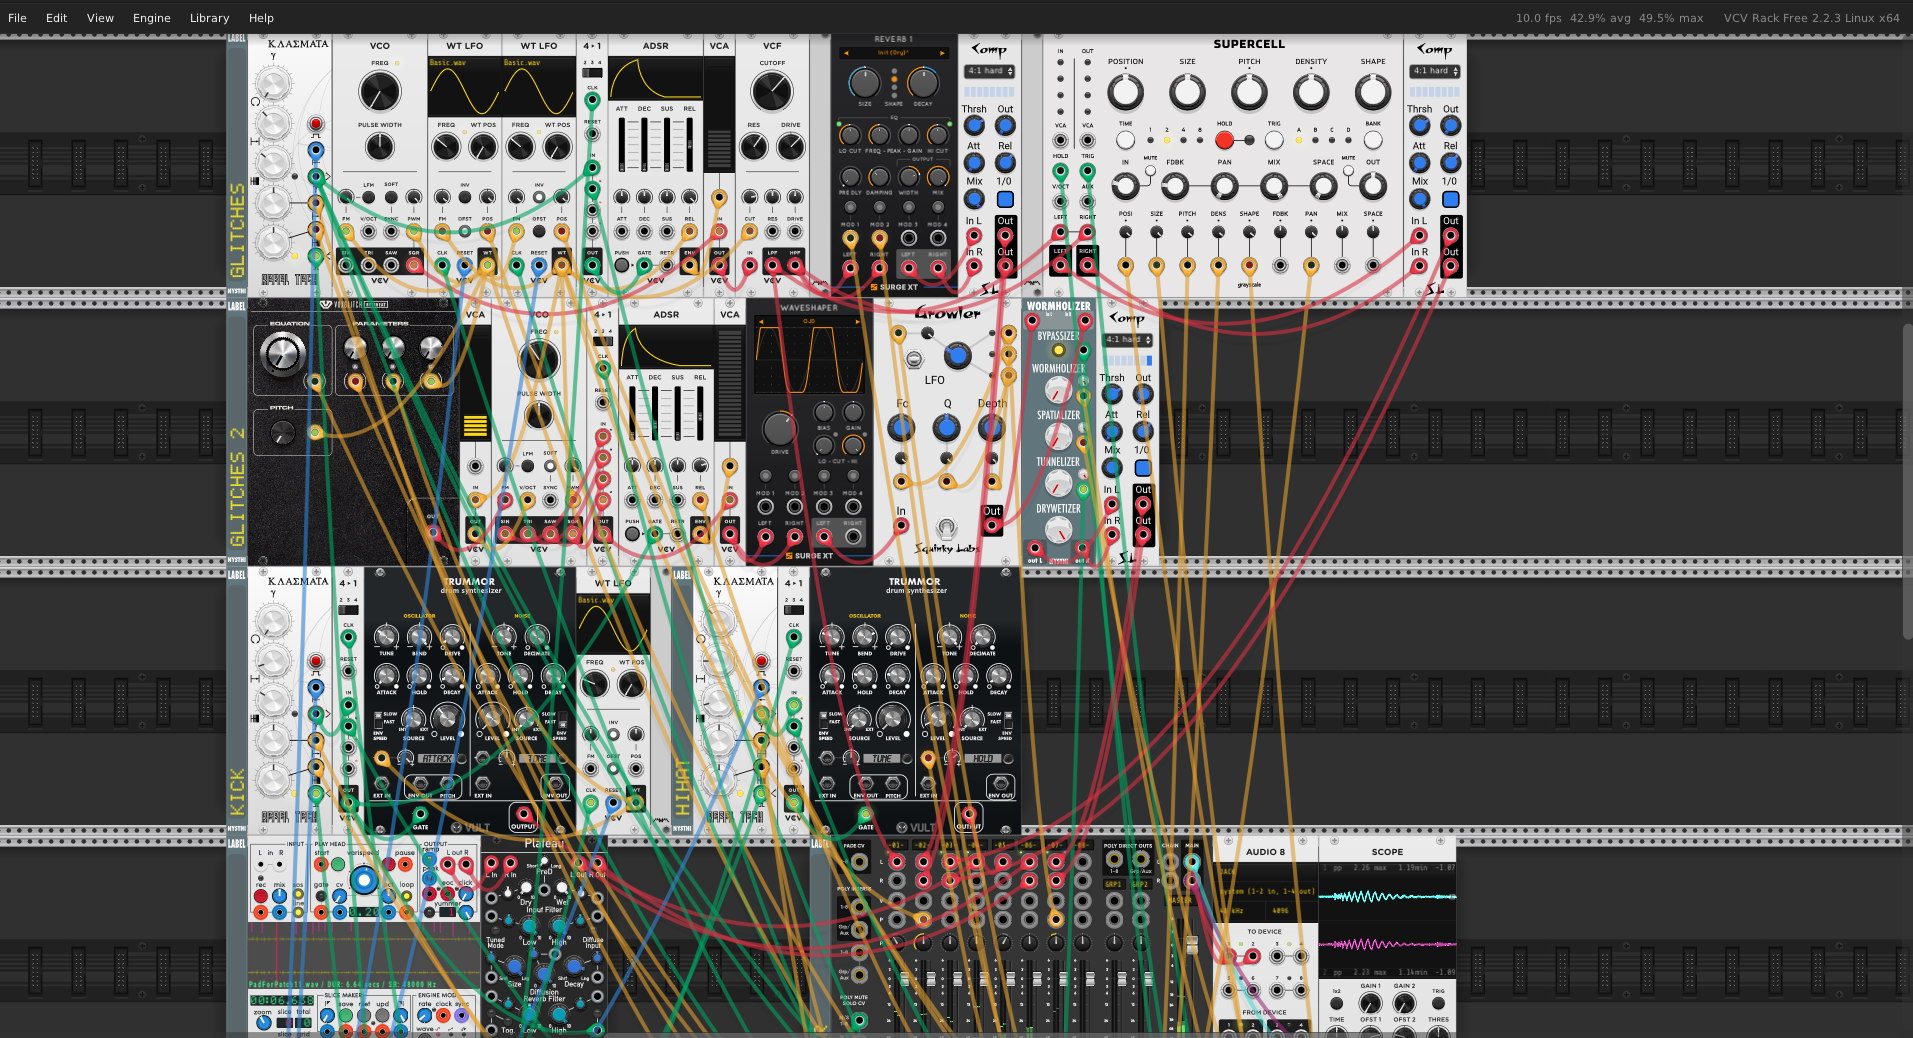Click the Waveshaper DRIVE knob

tap(779, 429)
